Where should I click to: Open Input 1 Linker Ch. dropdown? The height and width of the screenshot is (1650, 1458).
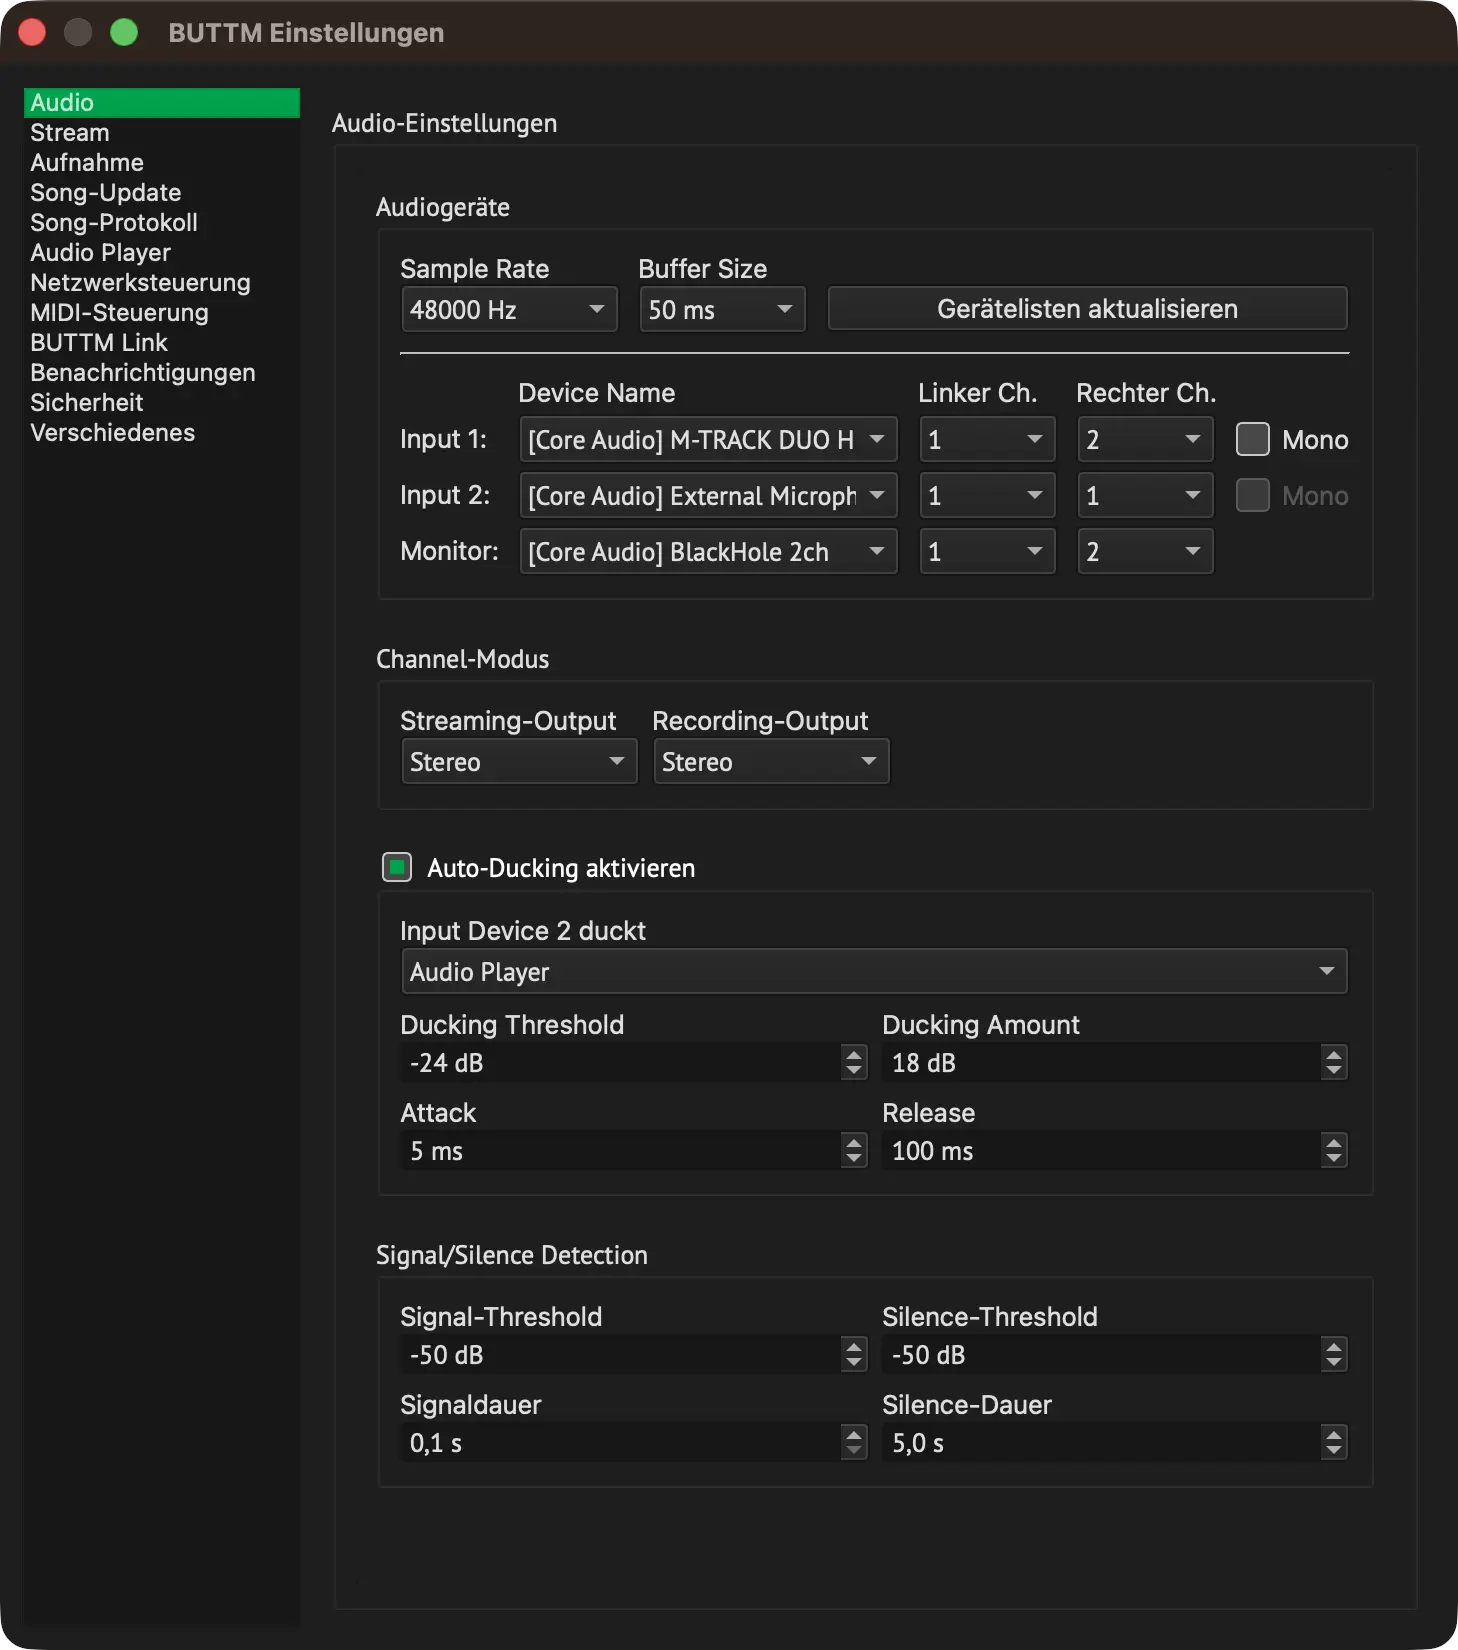tap(987, 439)
